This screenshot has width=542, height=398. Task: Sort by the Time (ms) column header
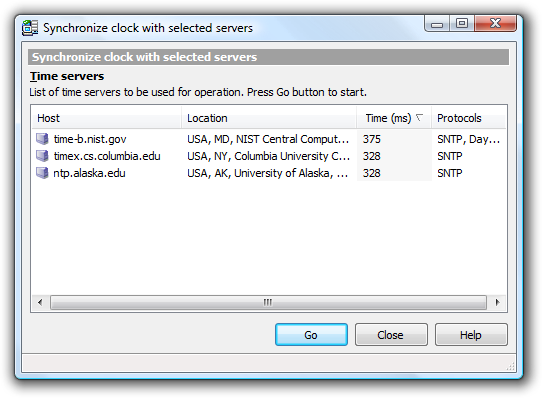pos(394,118)
